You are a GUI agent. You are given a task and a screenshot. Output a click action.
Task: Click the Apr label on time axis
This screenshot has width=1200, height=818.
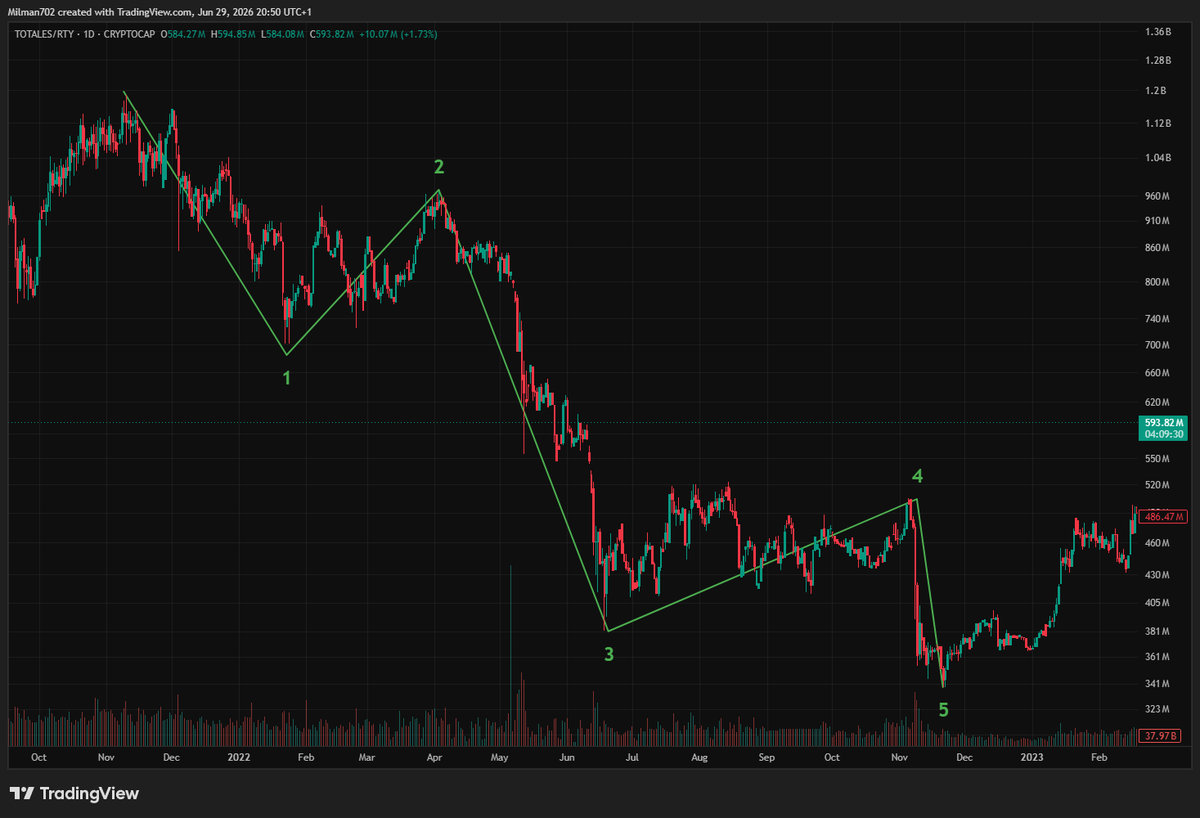(x=434, y=758)
